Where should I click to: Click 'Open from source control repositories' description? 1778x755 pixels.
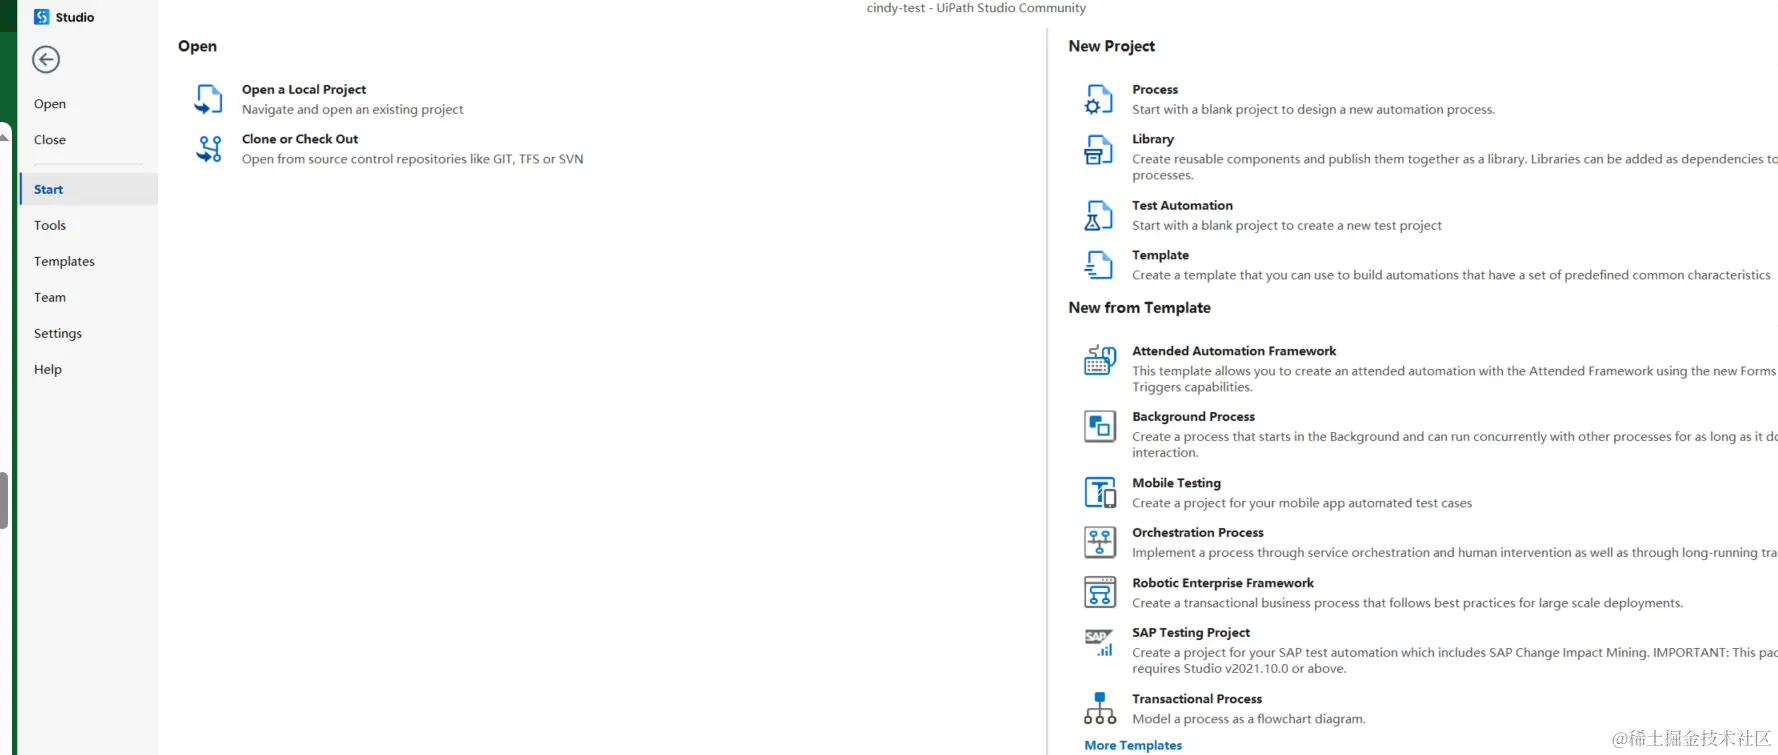point(413,159)
